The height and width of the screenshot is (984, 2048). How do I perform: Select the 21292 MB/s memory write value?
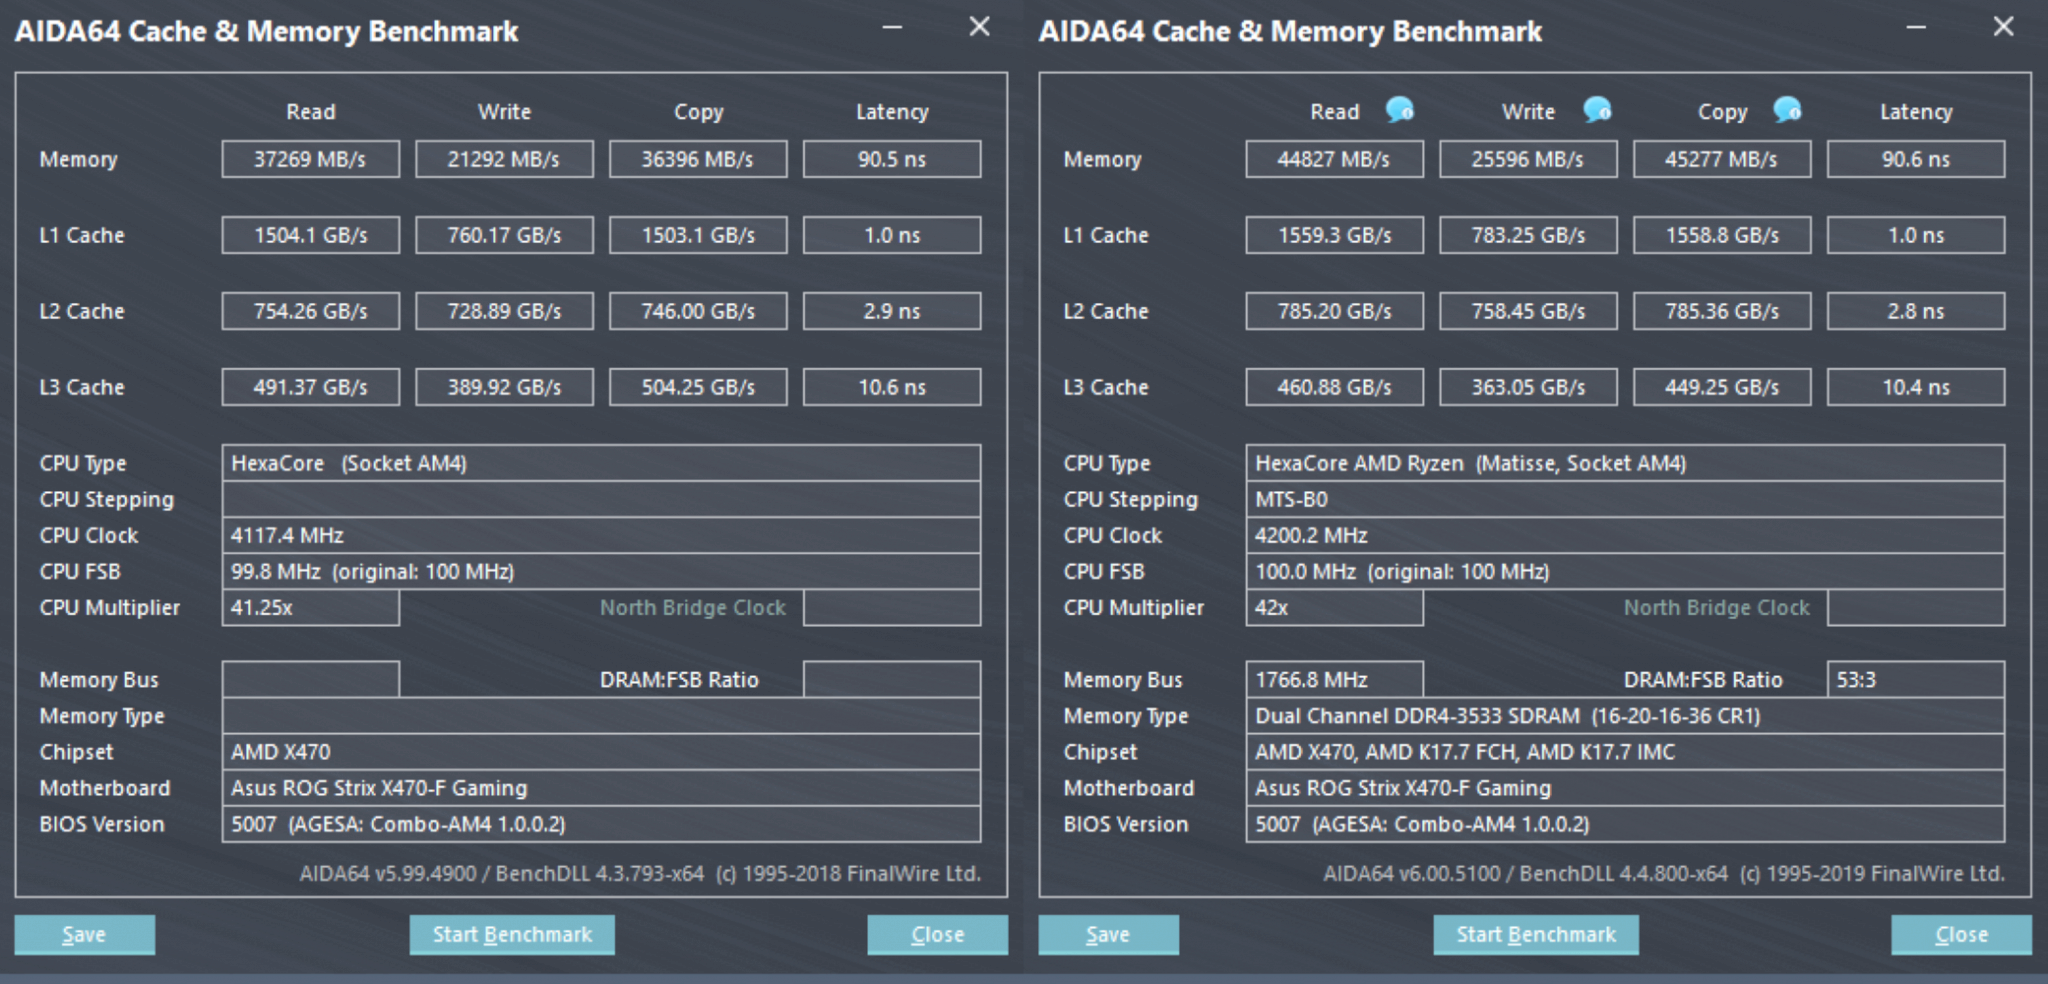point(505,159)
